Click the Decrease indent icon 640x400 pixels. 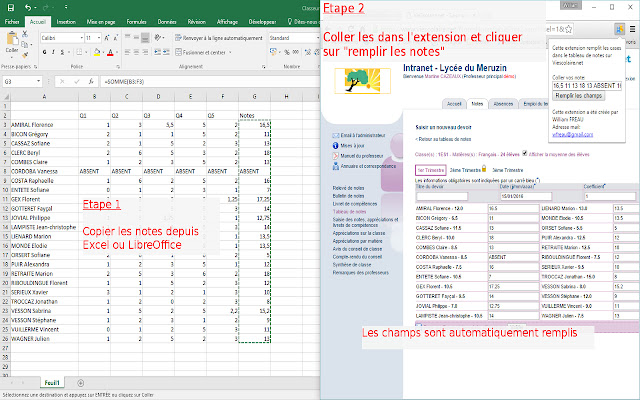tap(158, 52)
